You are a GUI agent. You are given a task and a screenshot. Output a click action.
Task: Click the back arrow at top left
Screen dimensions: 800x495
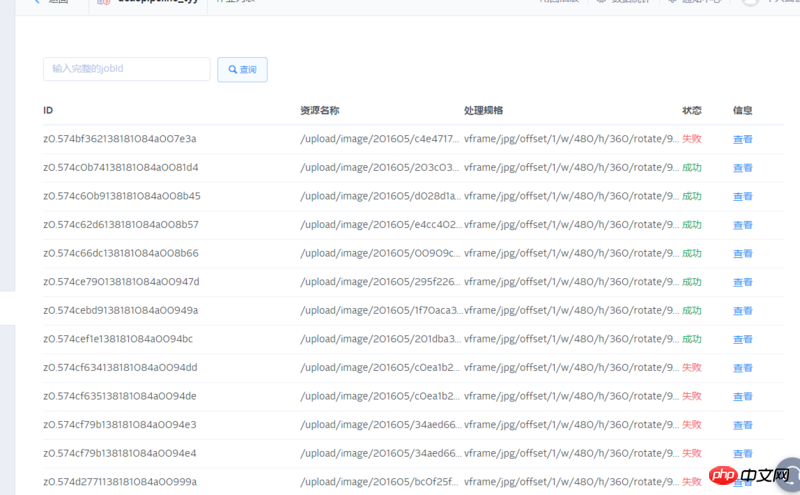coord(37,2)
